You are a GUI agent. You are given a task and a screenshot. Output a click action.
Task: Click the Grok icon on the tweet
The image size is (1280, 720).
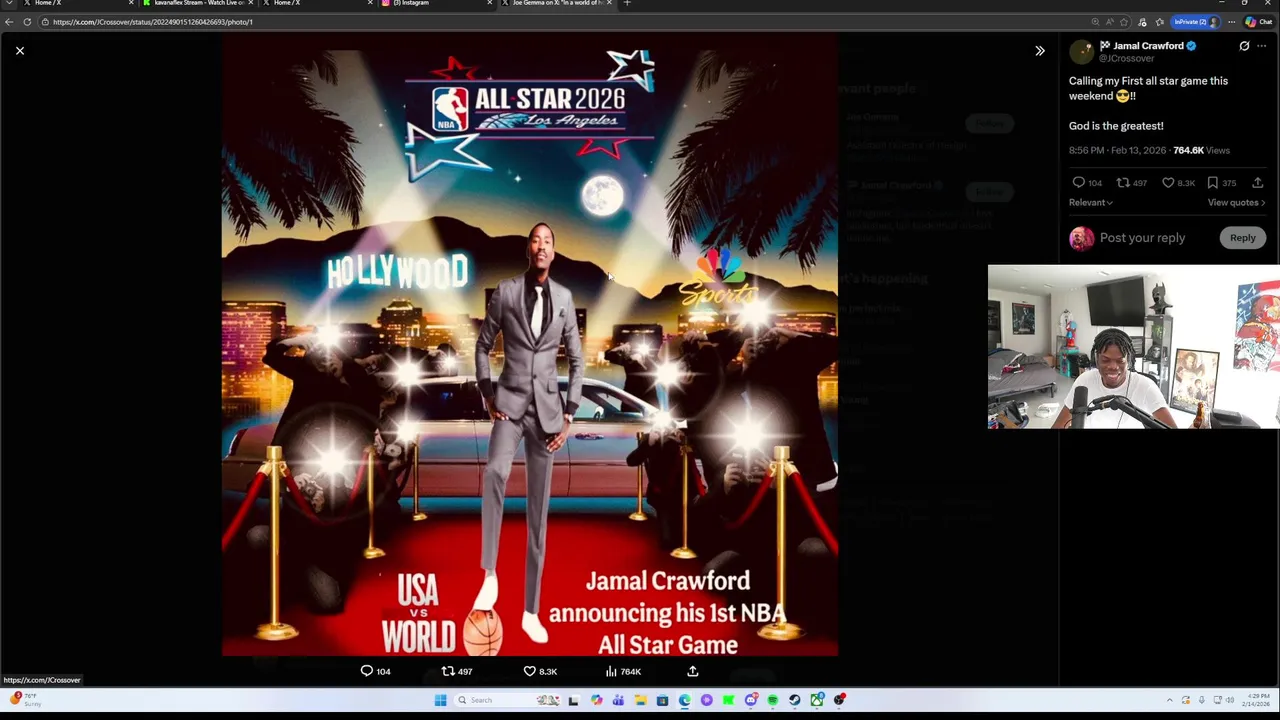[x=1244, y=46]
